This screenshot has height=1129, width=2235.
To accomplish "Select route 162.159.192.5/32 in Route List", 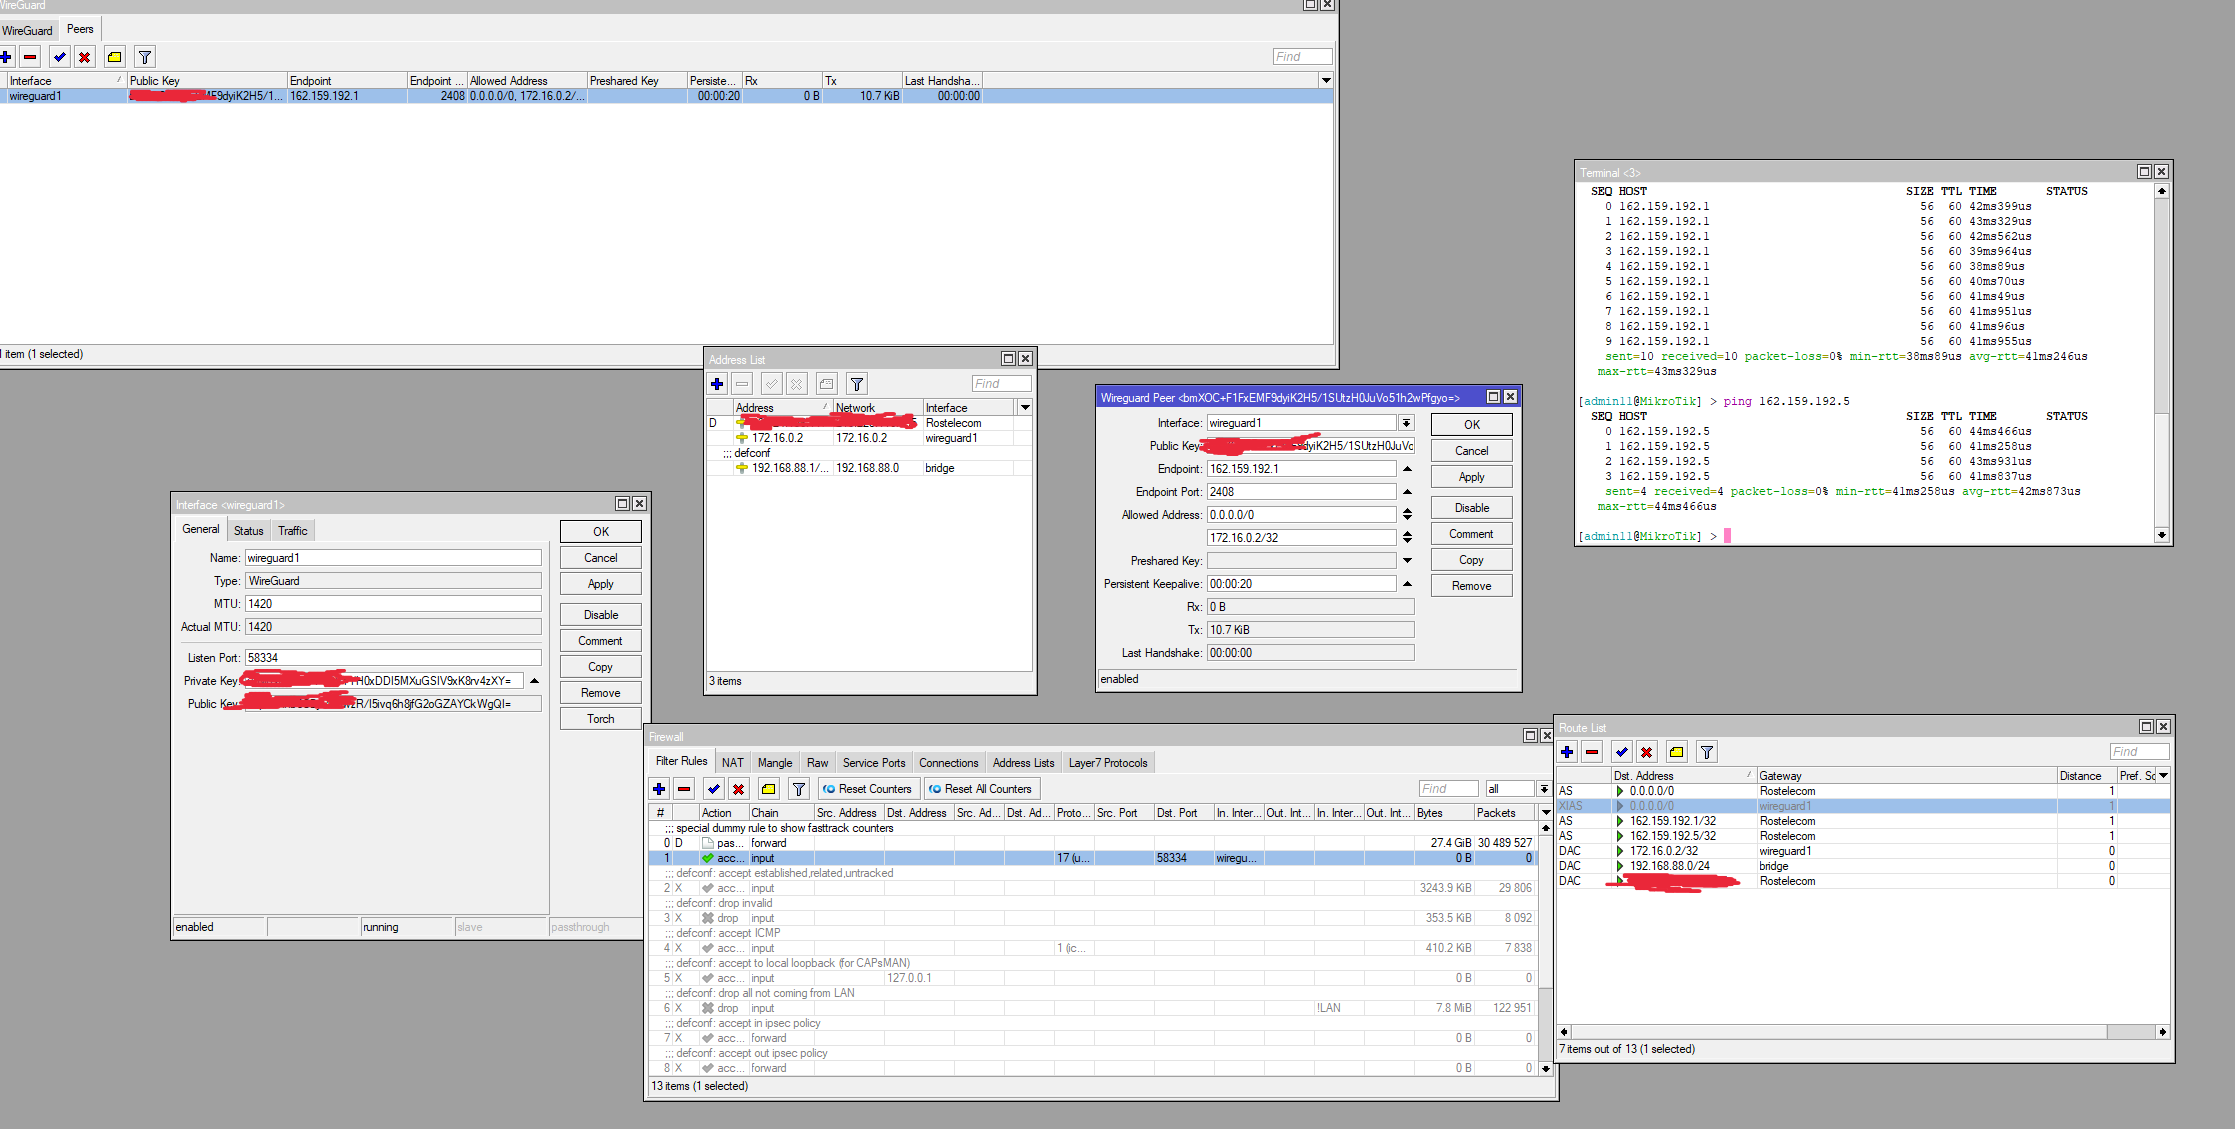I will [1863, 836].
